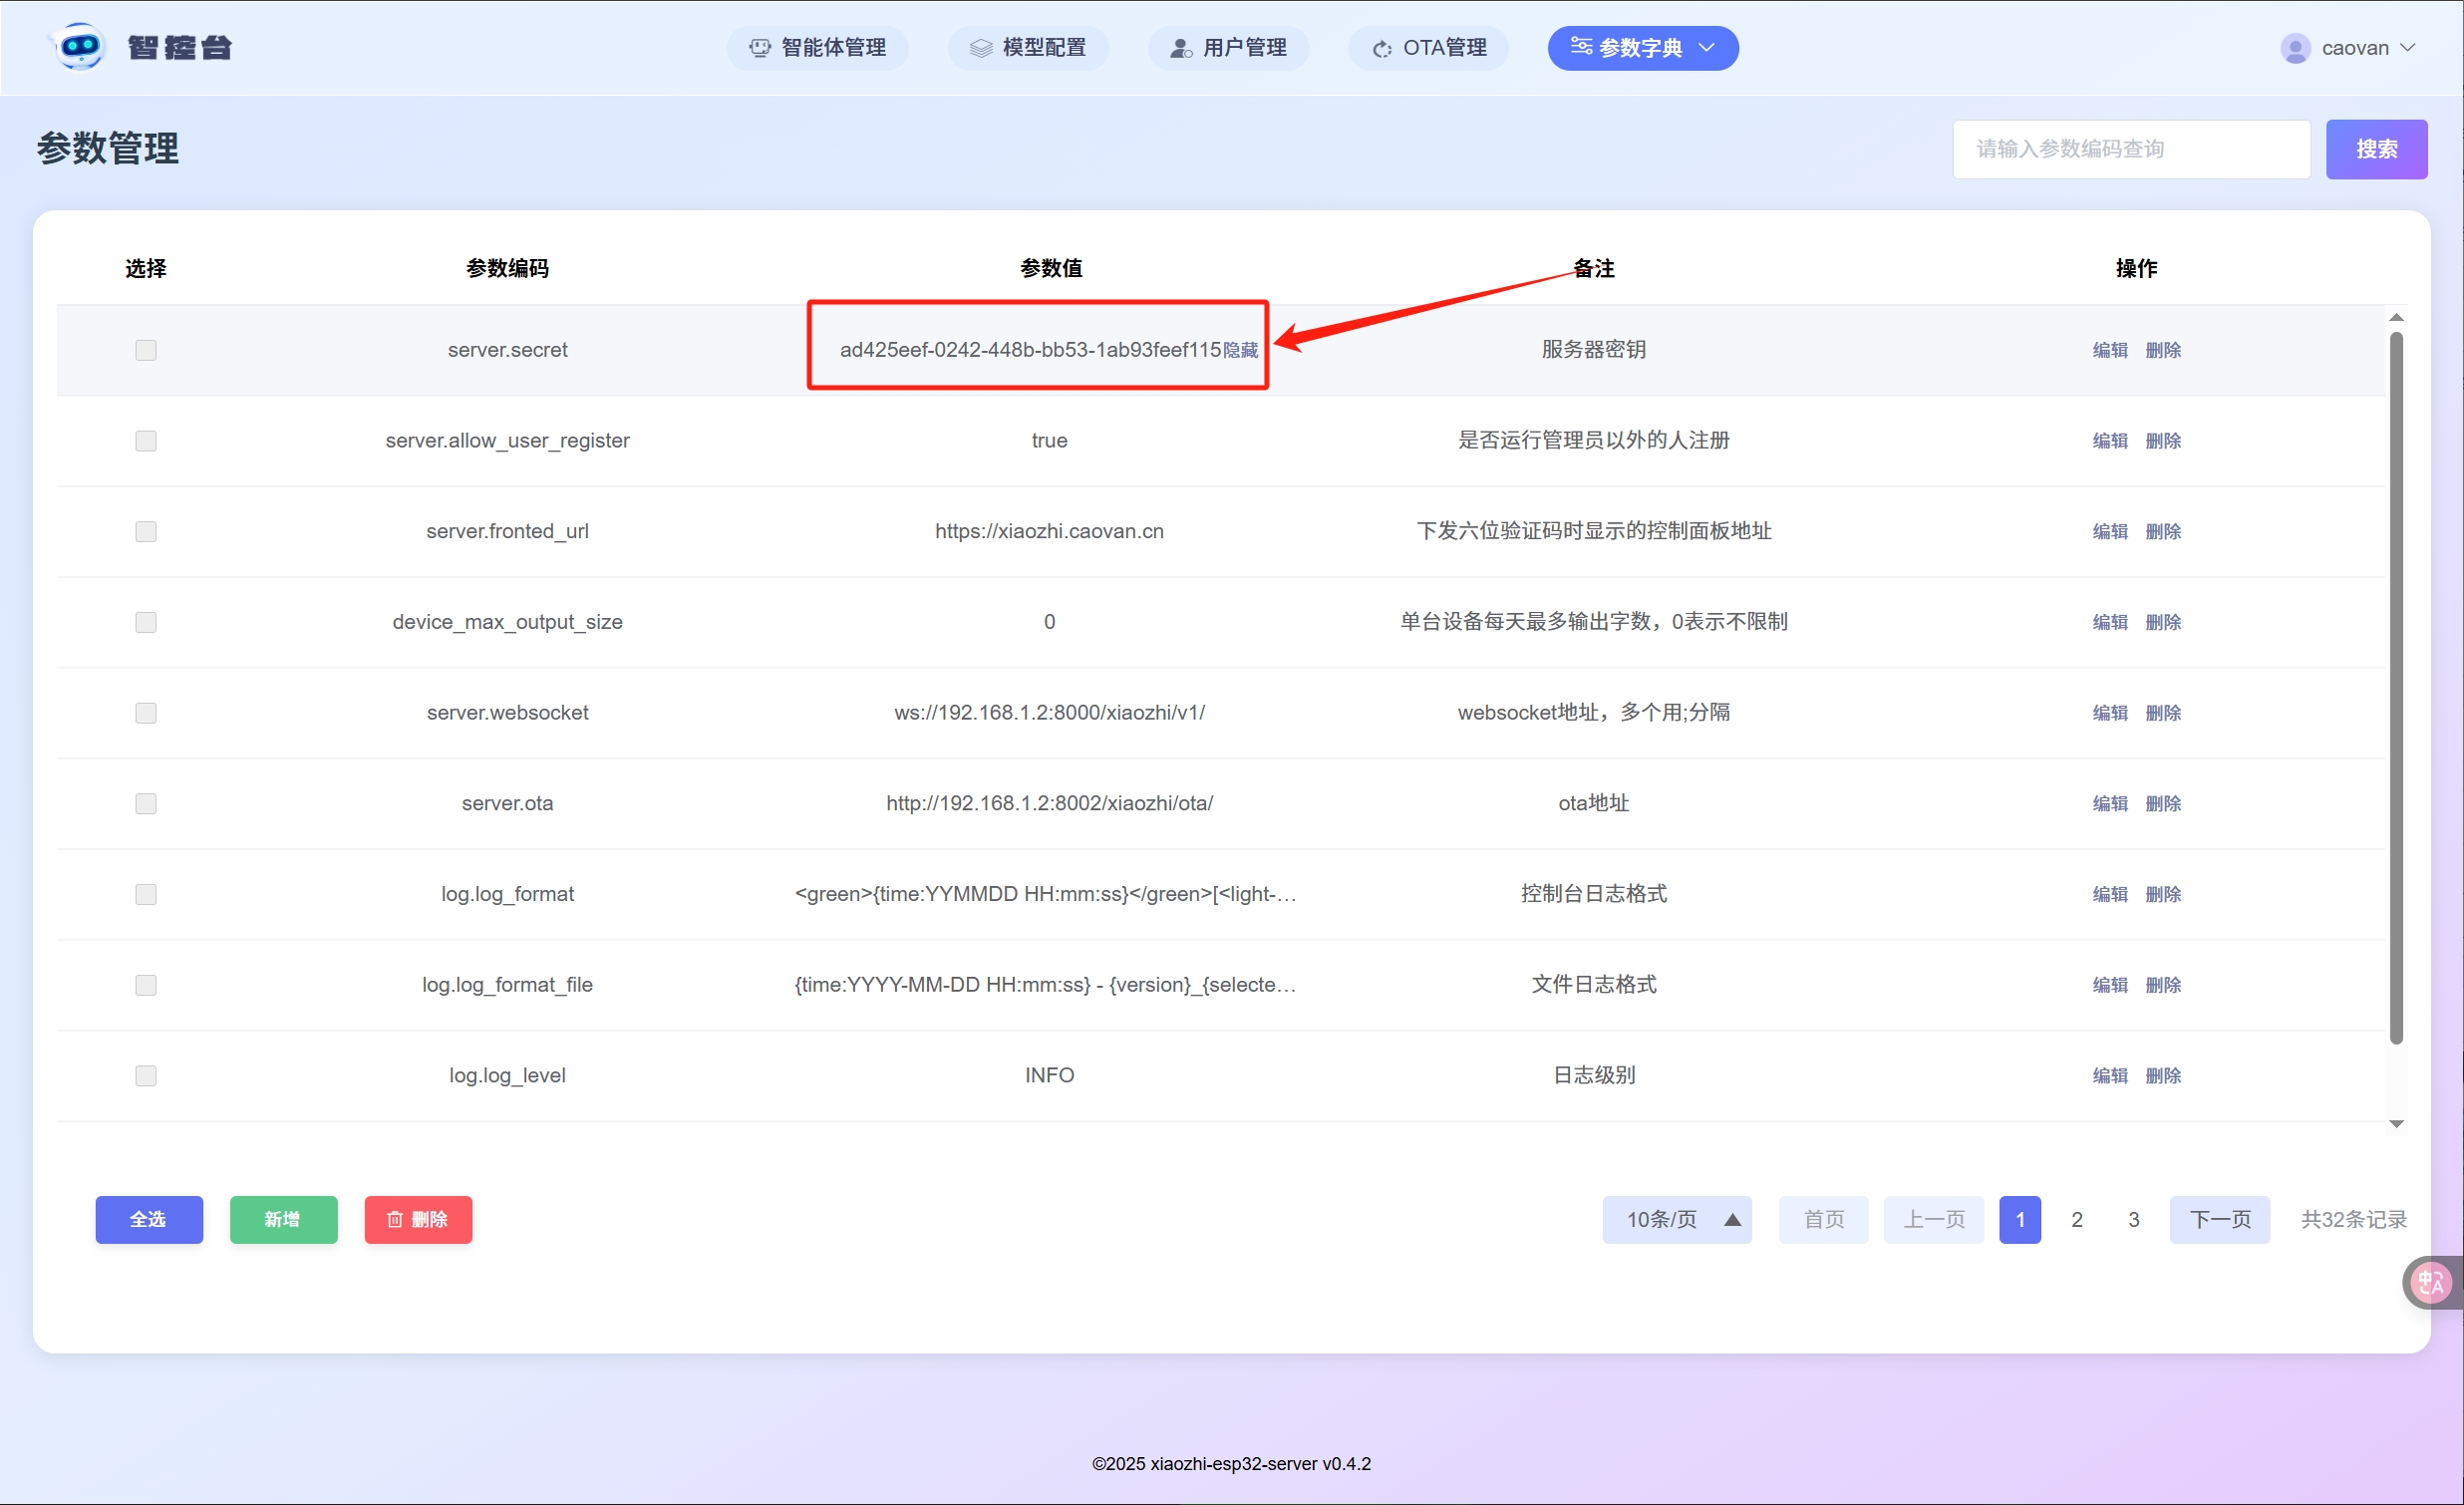Image resolution: width=2464 pixels, height=1505 pixels.
Task: Select the server.fronted_url row checkbox
Action: click(146, 531)
